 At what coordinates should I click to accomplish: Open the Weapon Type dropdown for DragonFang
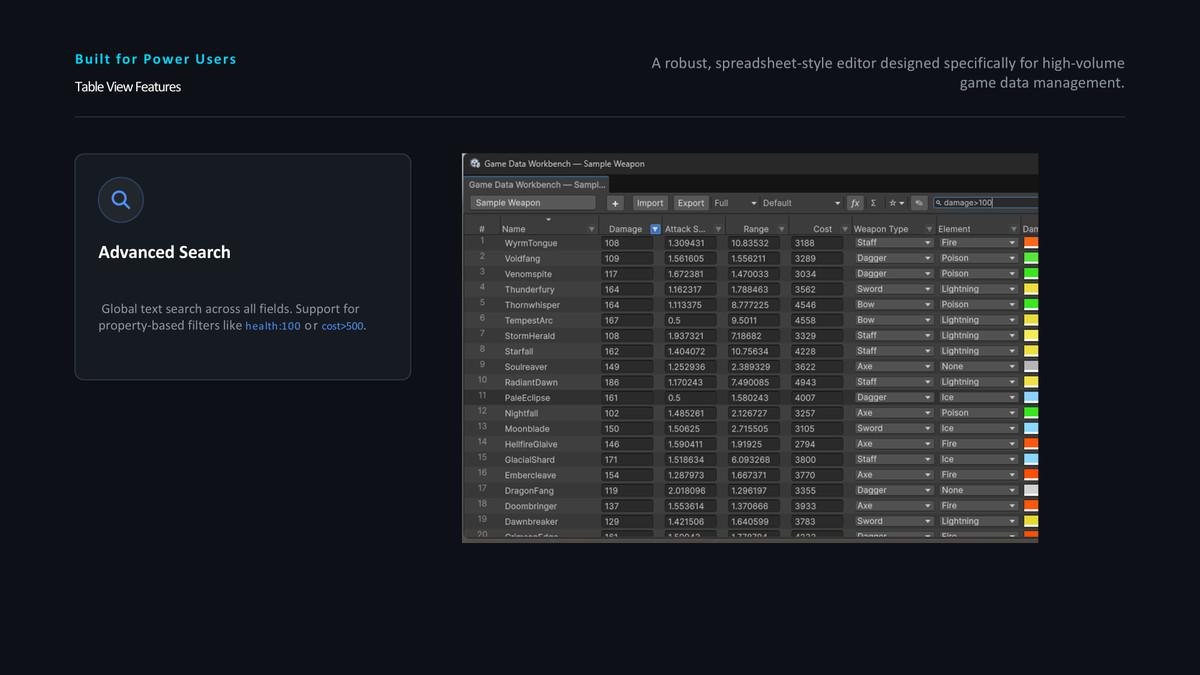pyautogui.click(x=893, y=491)
